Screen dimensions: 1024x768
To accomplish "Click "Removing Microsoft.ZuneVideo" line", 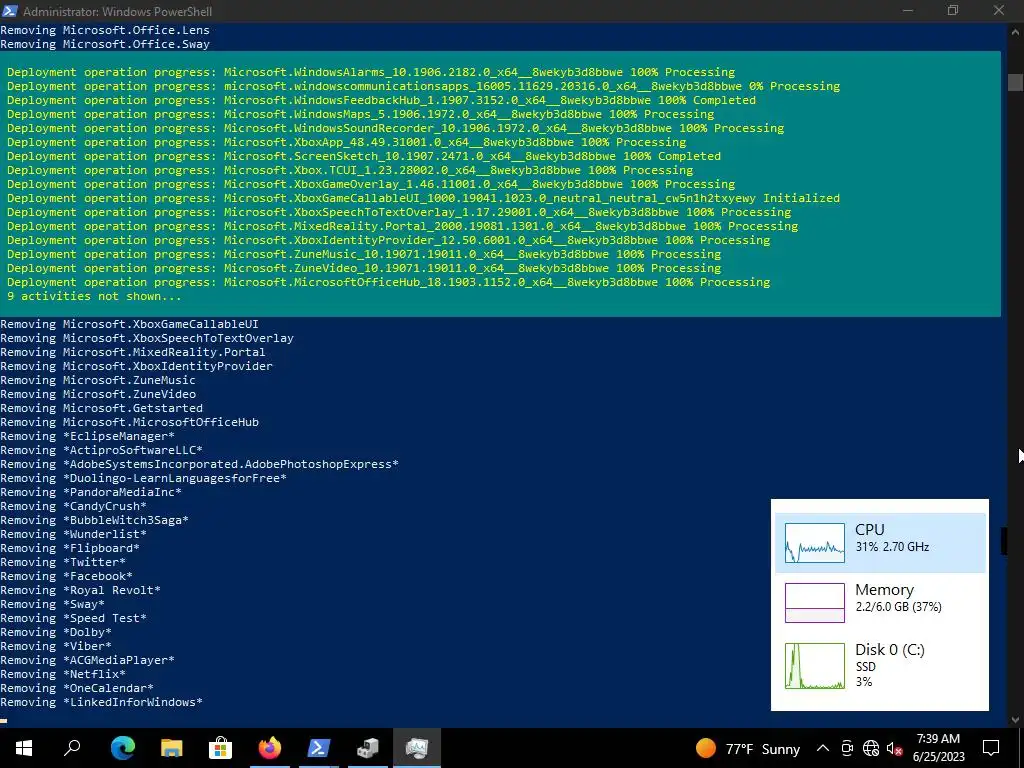I will tap(98, 394).
